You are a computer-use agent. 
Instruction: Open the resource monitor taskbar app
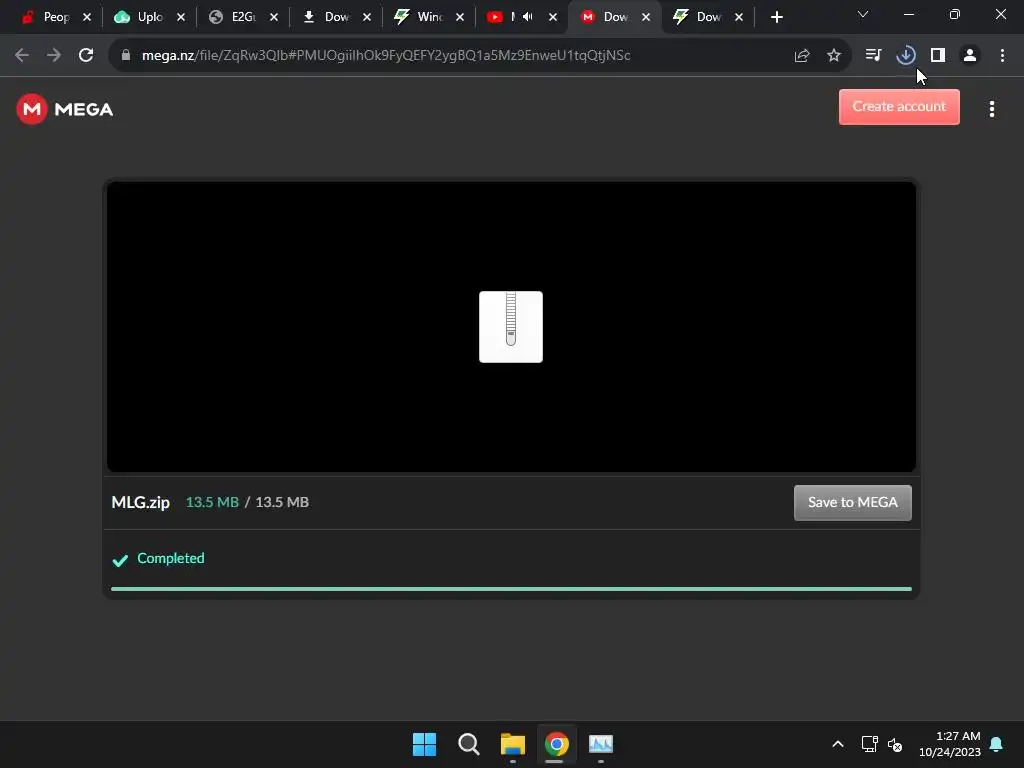pyautogui.click(x=601, y=744)
